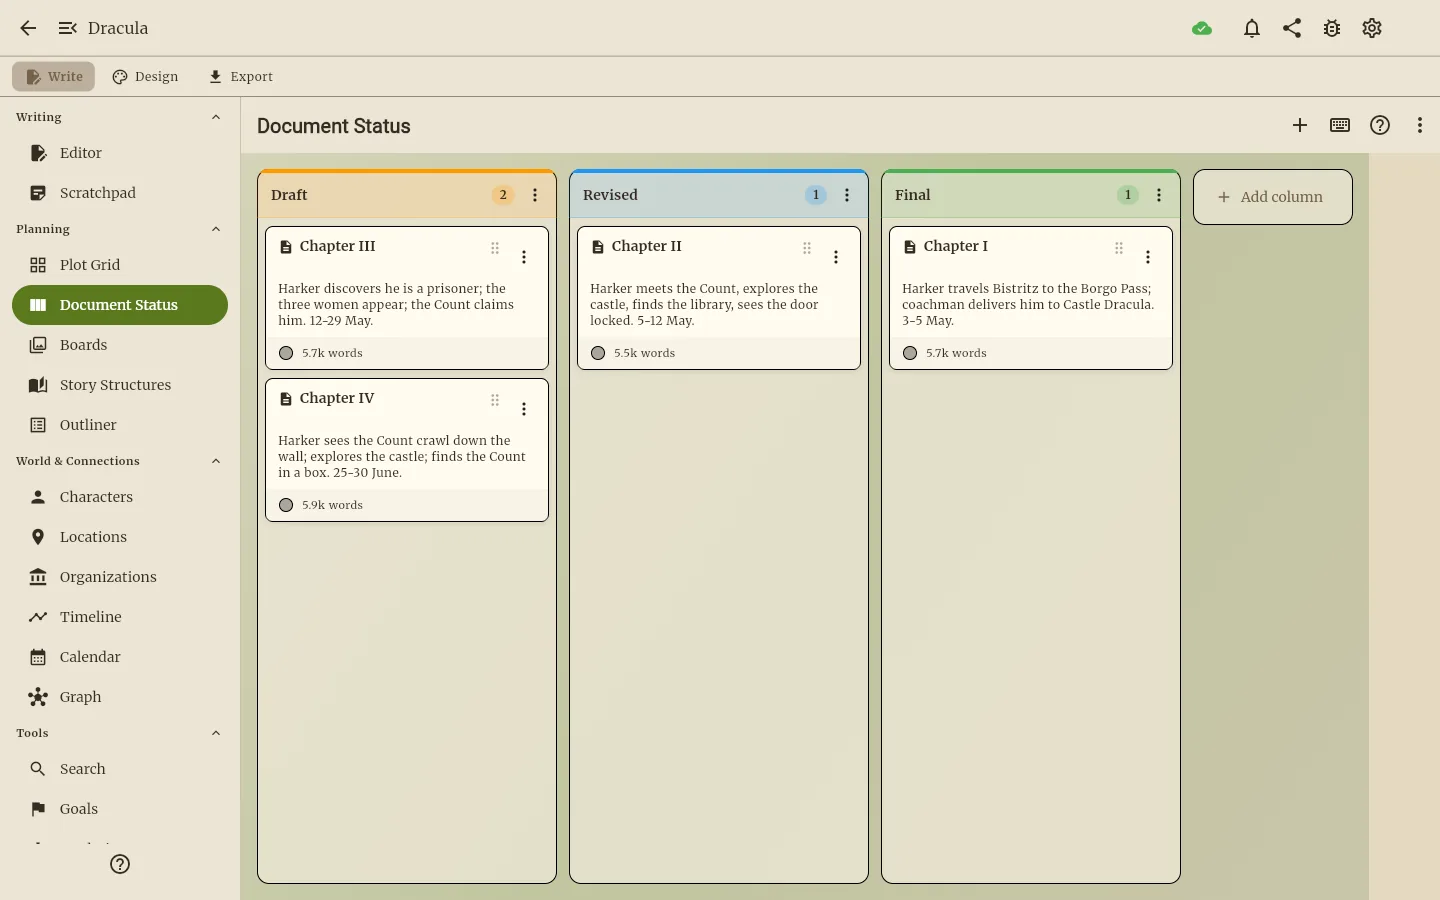The width and height of the screenshot is (1440, 900).
Task: Click the sidebar bottom help icon
Action: pos(120,864)
